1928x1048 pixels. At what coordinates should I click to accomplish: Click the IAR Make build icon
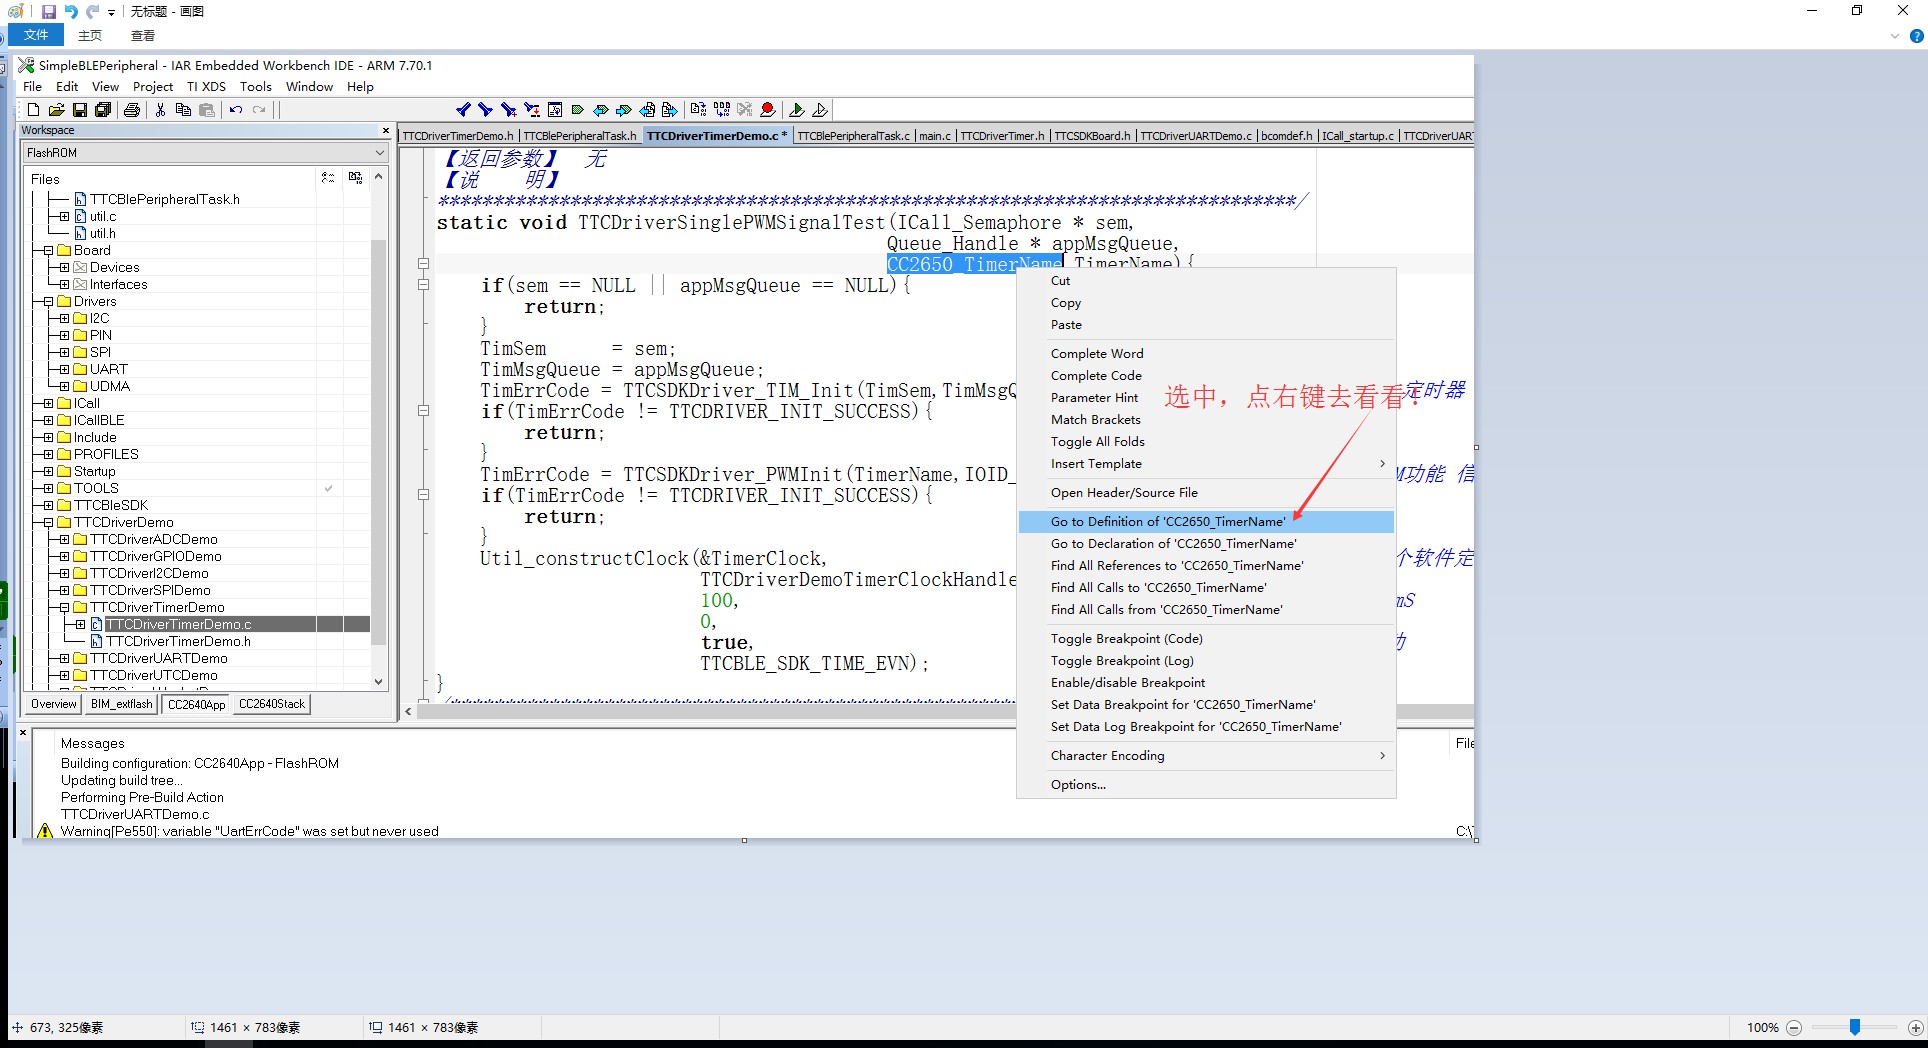pyautogui.click(x=721, y=110)
